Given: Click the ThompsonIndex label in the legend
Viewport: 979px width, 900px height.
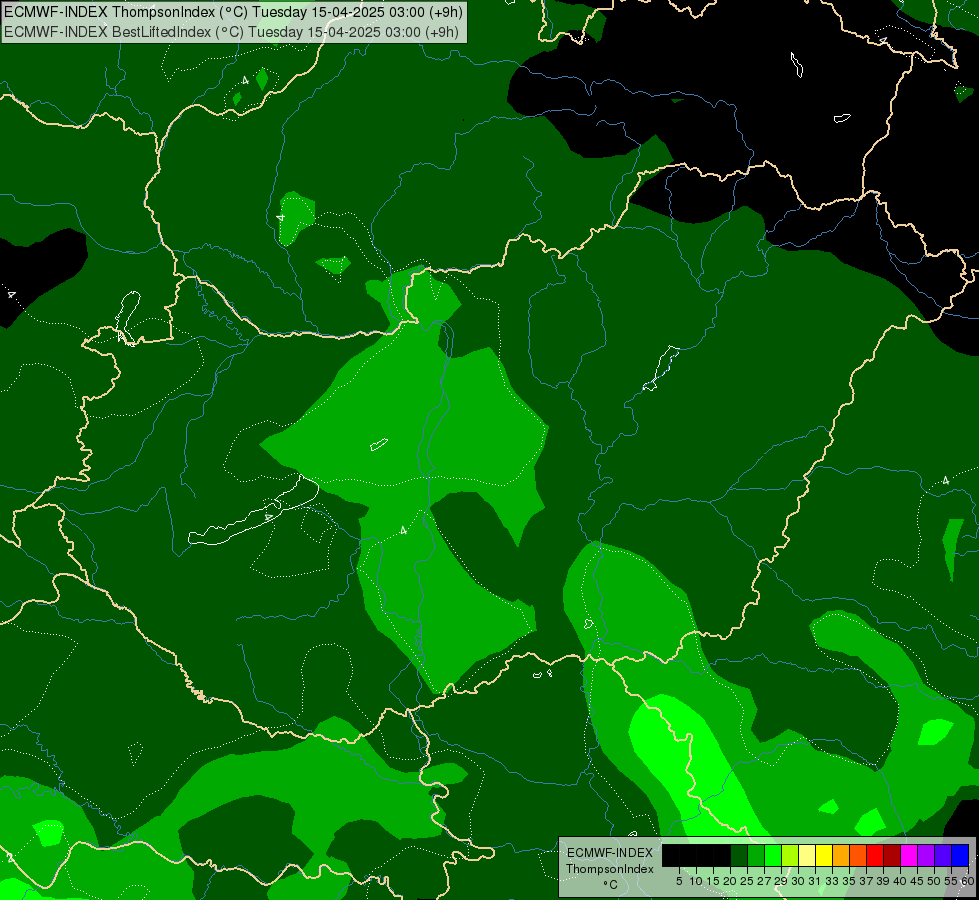Looking at the screenshot, I should click(610, 869).
